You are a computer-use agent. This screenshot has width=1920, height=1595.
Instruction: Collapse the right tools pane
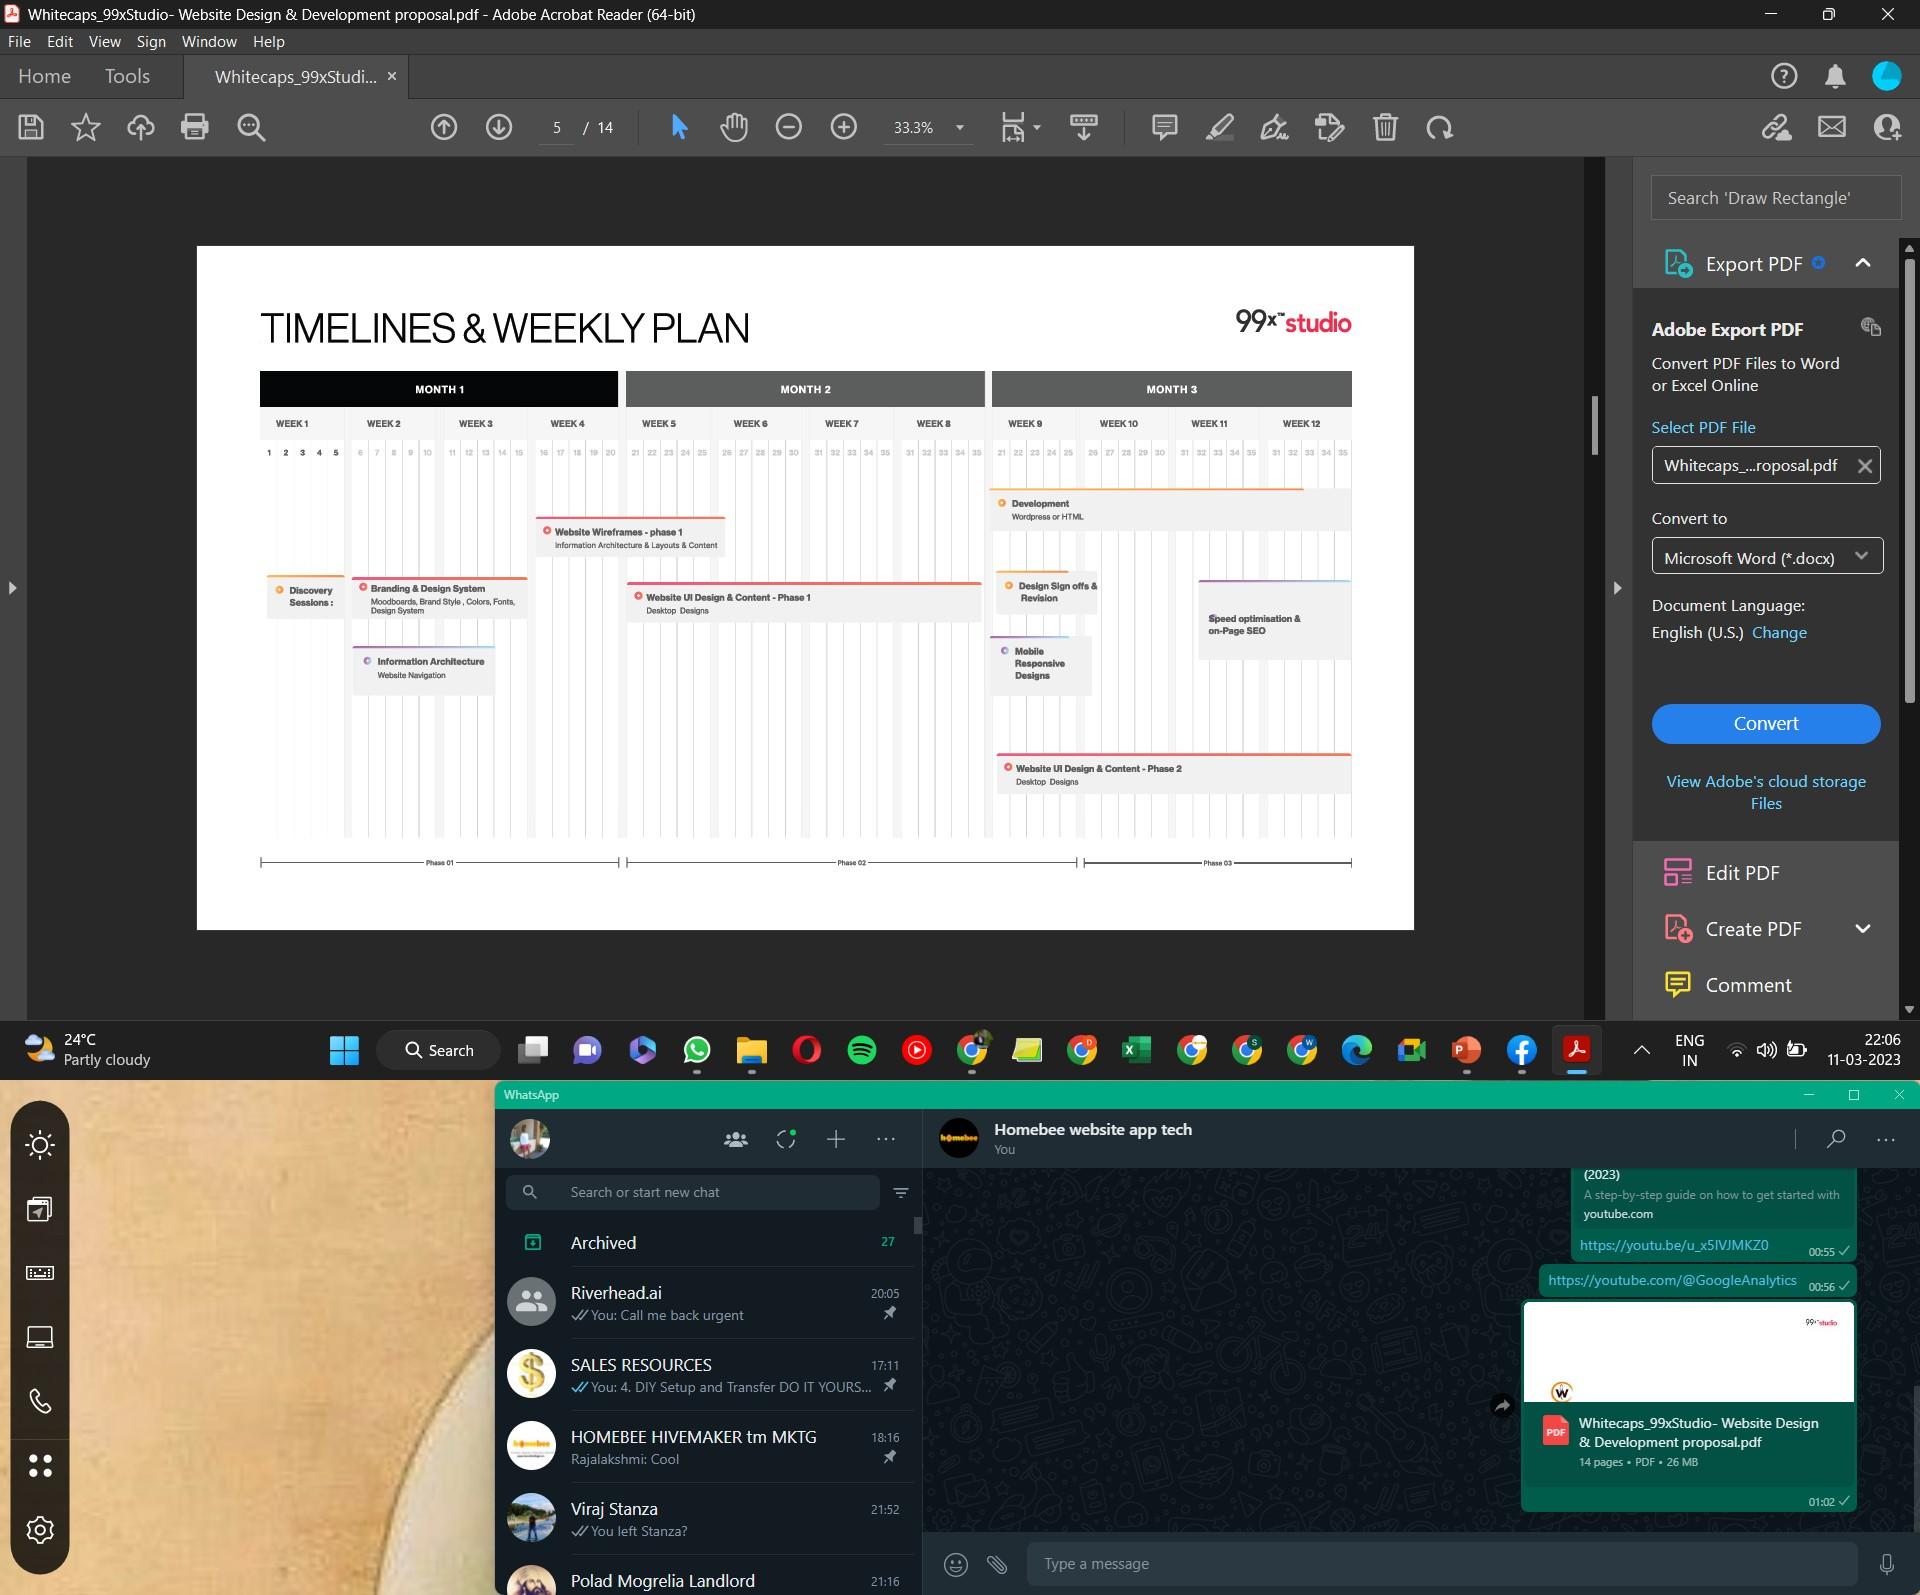pyautogui.click(x=1617, y=588)
